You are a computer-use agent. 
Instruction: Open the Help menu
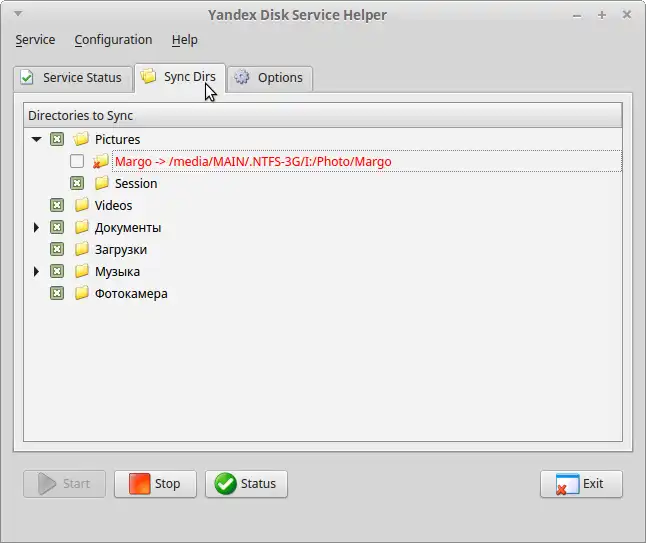click(x=185, y=40)
